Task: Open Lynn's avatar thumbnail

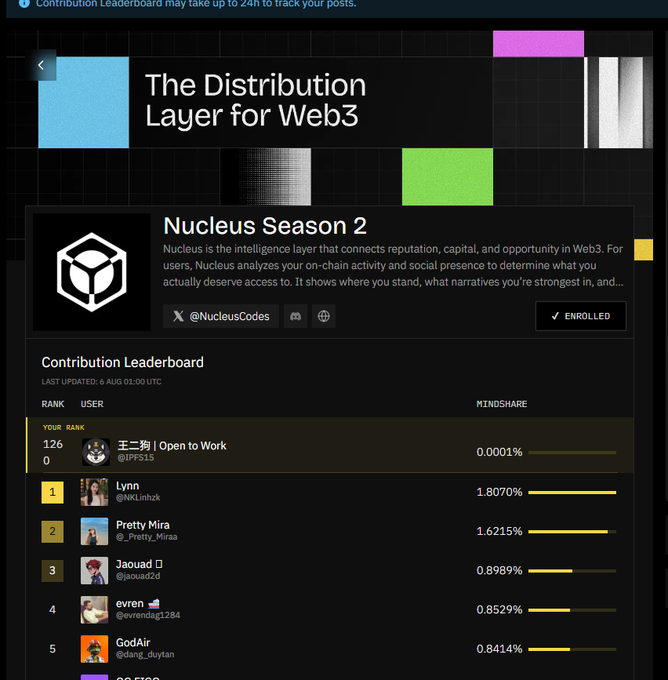Action: [95, 492]
